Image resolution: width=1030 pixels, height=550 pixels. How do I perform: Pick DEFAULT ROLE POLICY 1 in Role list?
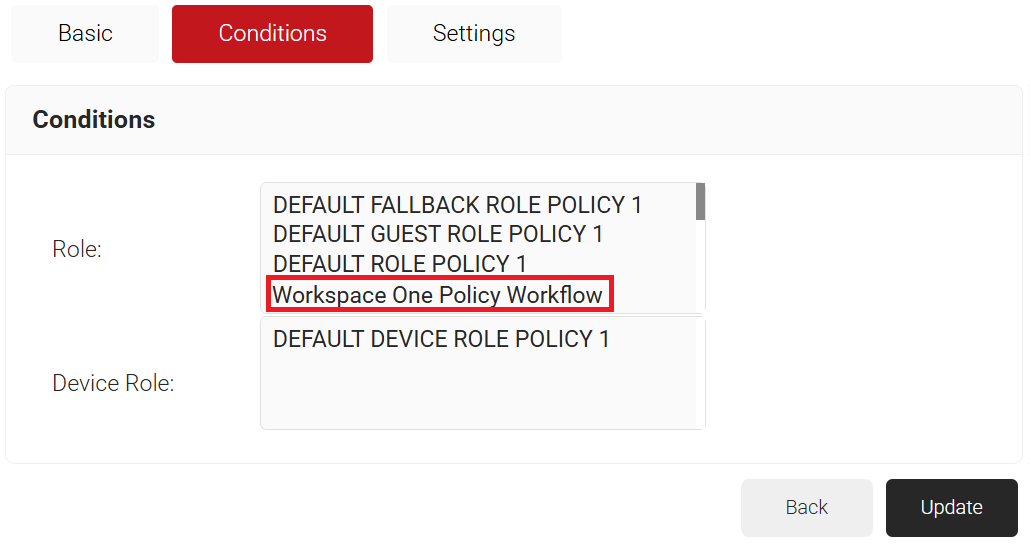click(399, 264)
